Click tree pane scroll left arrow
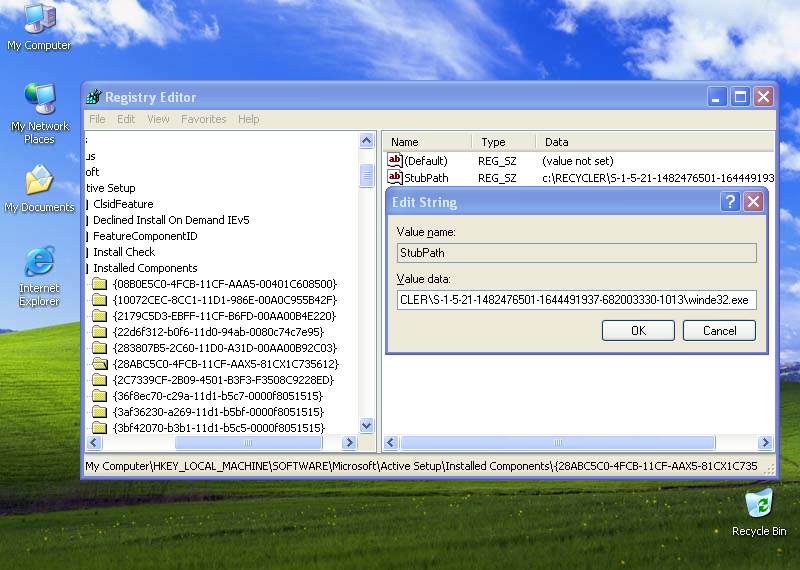This screenshot has height=570, width=800. coord(94,442)
